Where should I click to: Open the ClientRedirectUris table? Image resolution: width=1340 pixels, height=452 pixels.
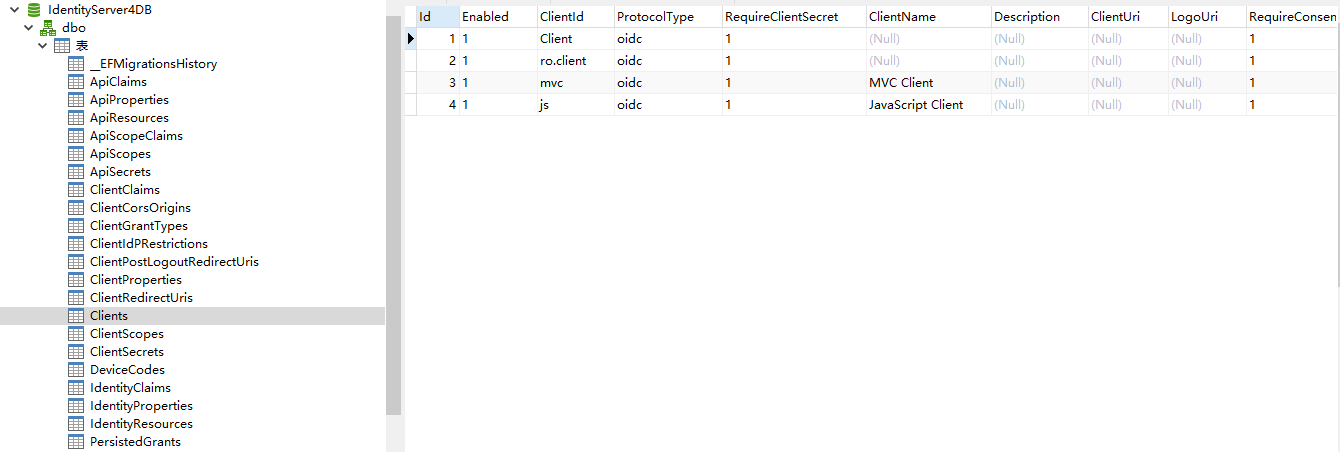coord(140,298)
